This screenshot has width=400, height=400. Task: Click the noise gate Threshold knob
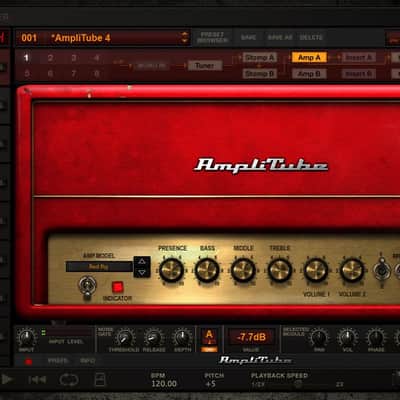click(x=125, y=338)
